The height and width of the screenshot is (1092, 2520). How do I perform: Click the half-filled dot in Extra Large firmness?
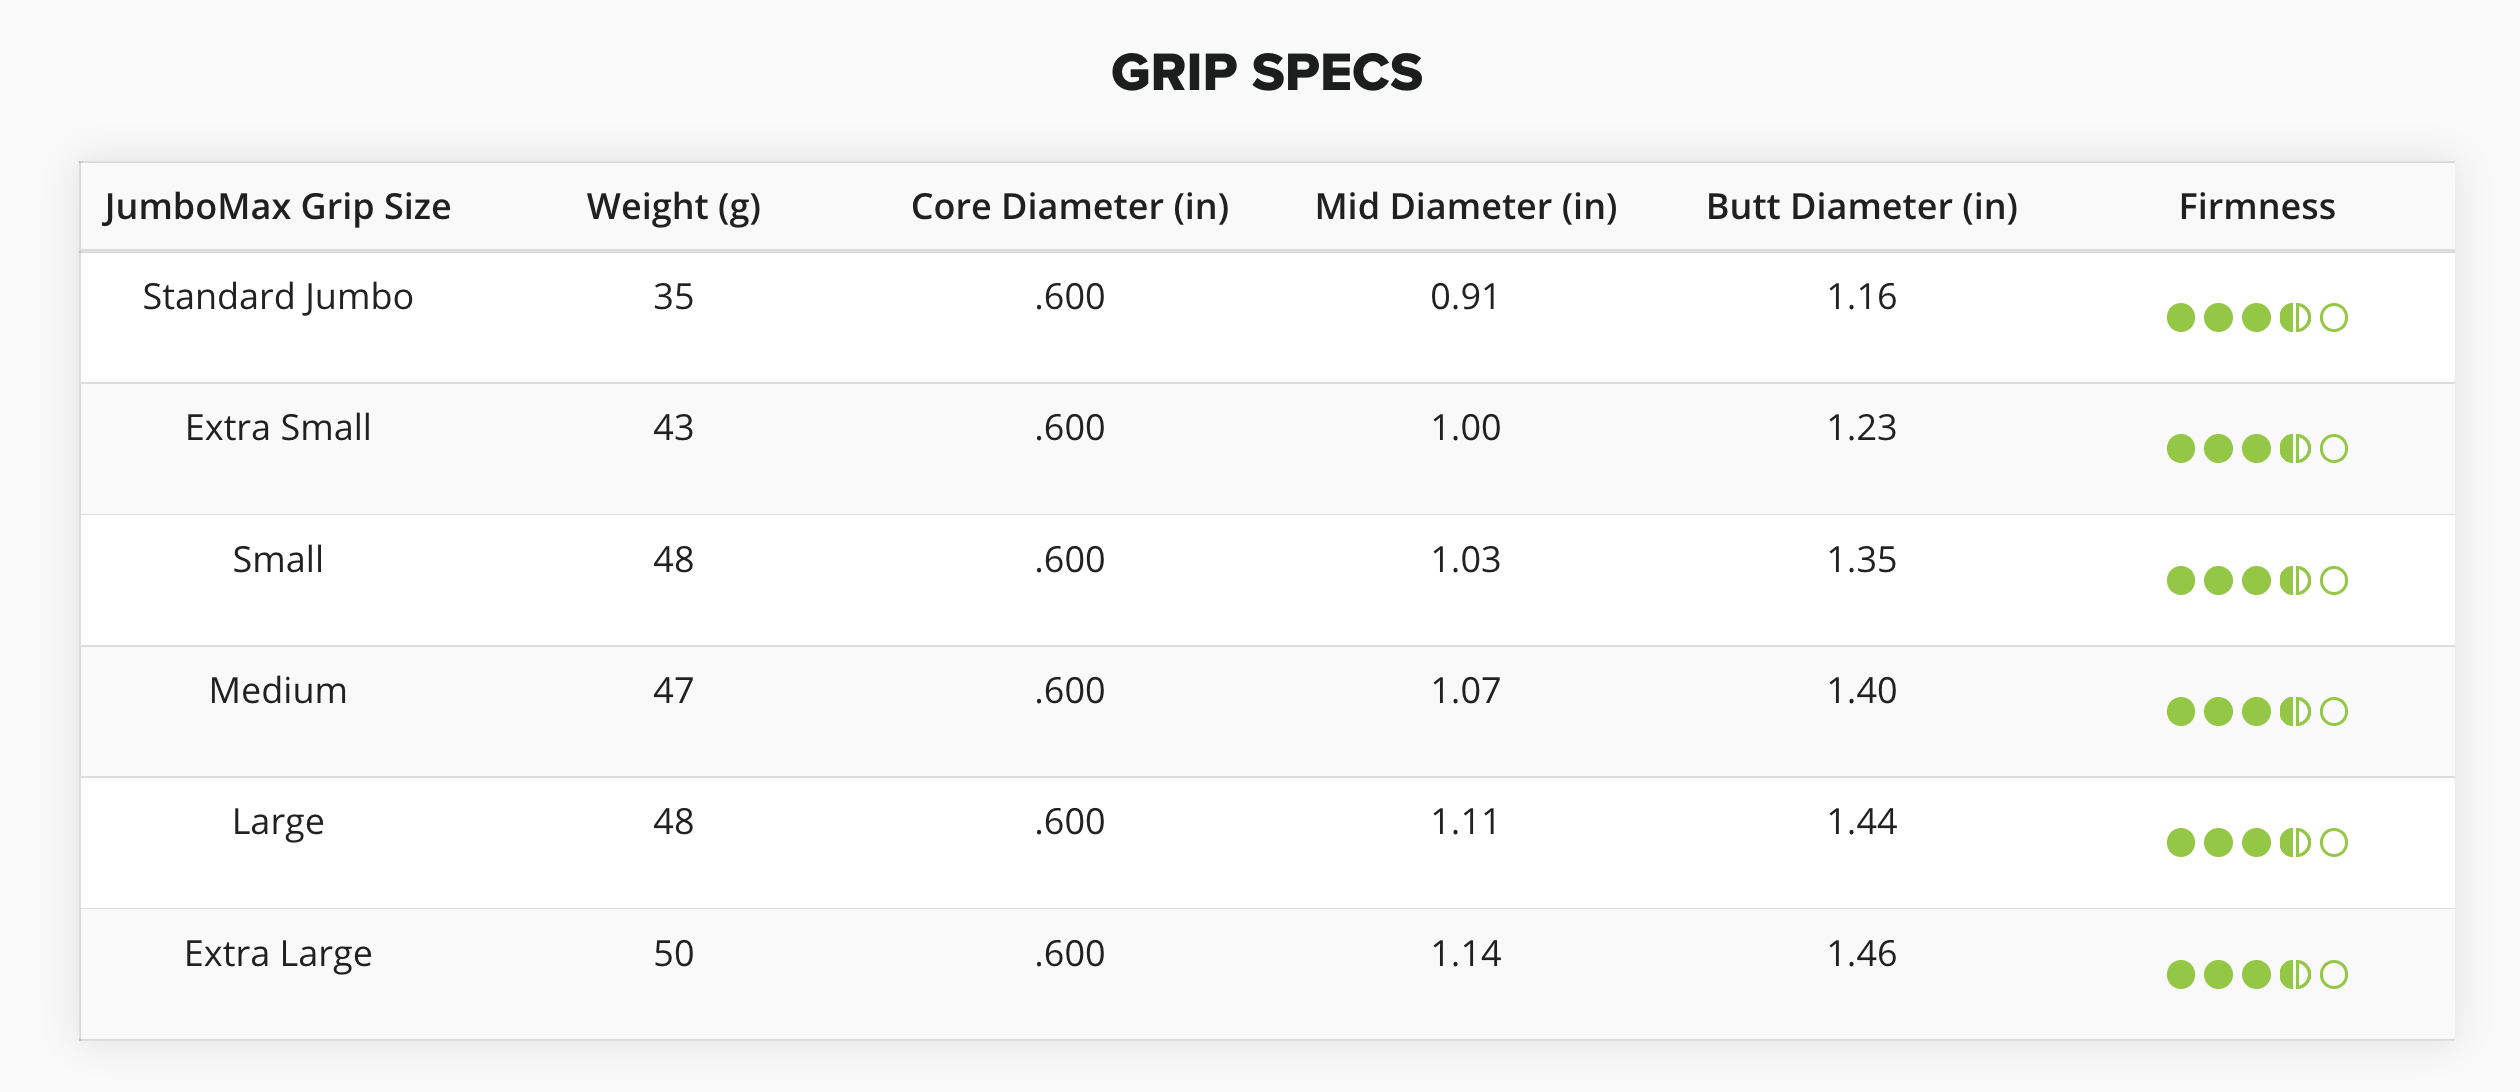tap(2295, 975)
